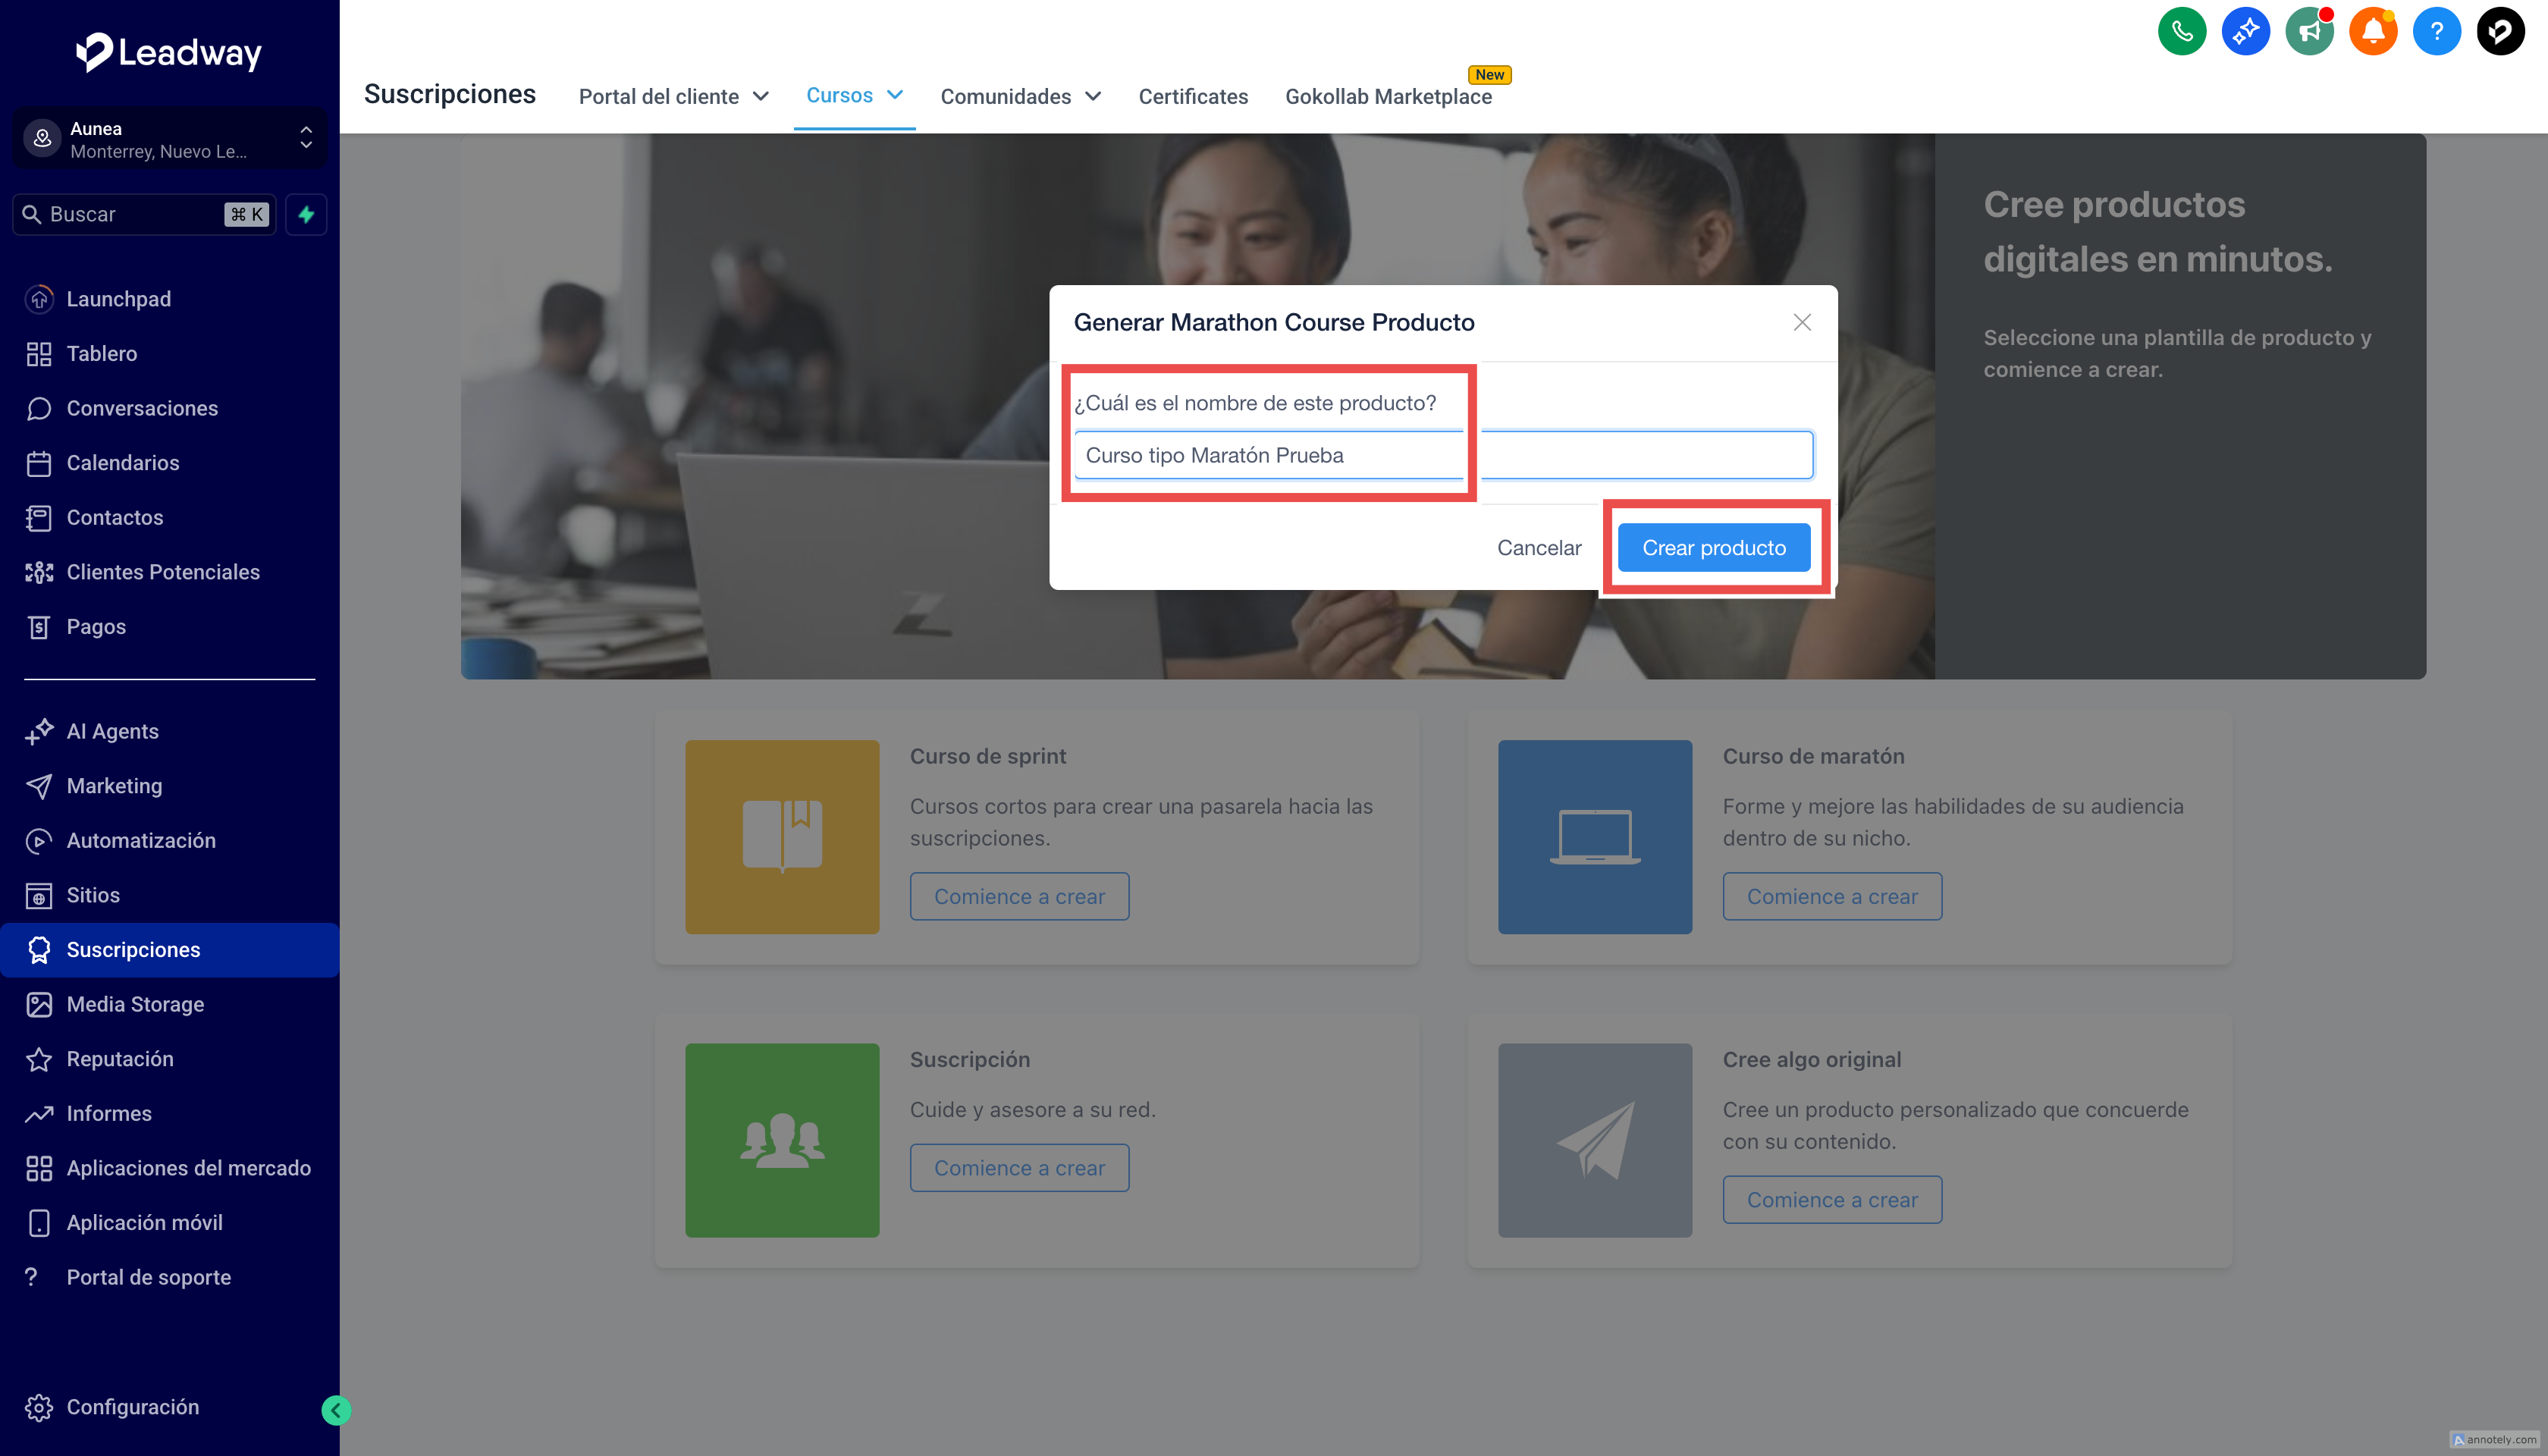Open the megaphone announcements icon
Screen dimensions: 2548x1456
(x=2309, y=32)
